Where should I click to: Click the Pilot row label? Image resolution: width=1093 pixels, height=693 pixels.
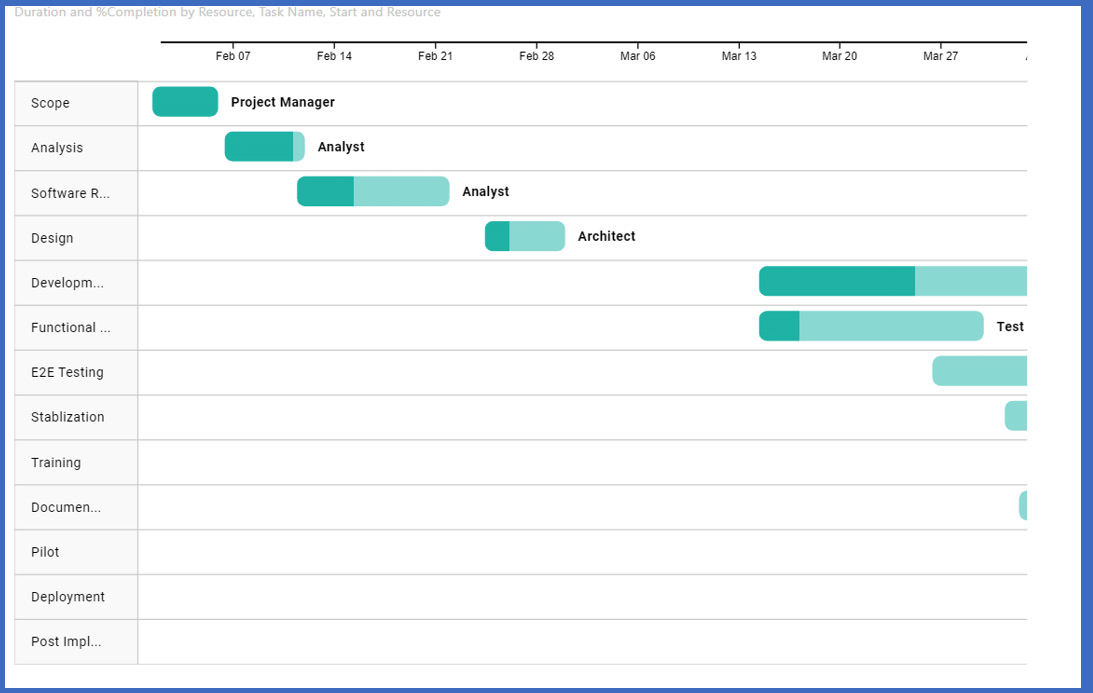pyautogui.click(x=45, y=552)
